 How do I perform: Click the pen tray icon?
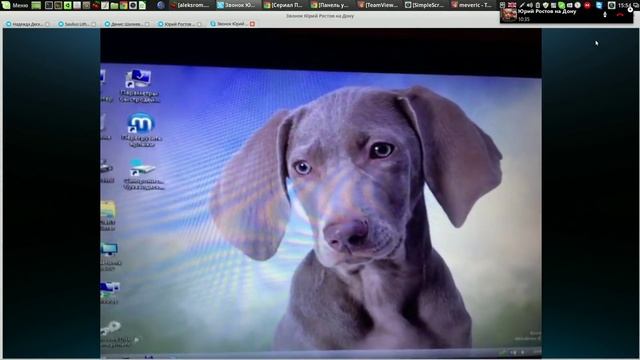click(x=522, y=5)
